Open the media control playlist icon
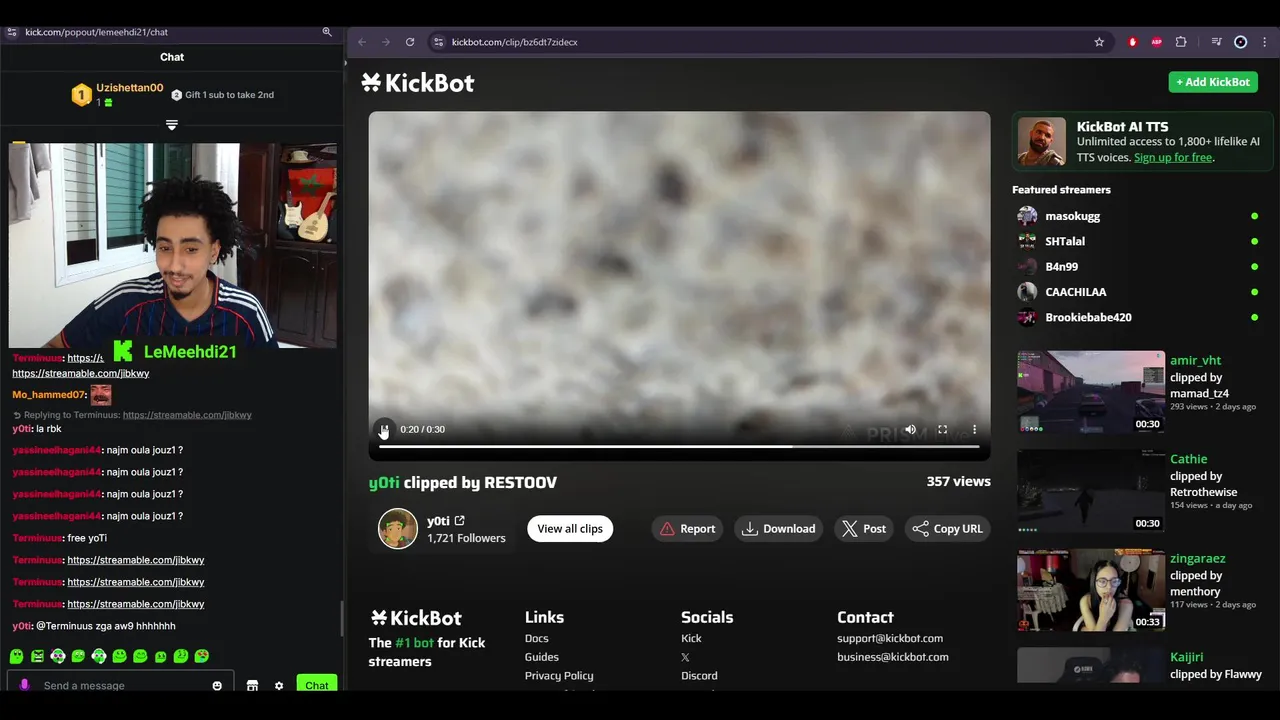This screenshot has height=720, width=1280. (x=1216, y=42)
